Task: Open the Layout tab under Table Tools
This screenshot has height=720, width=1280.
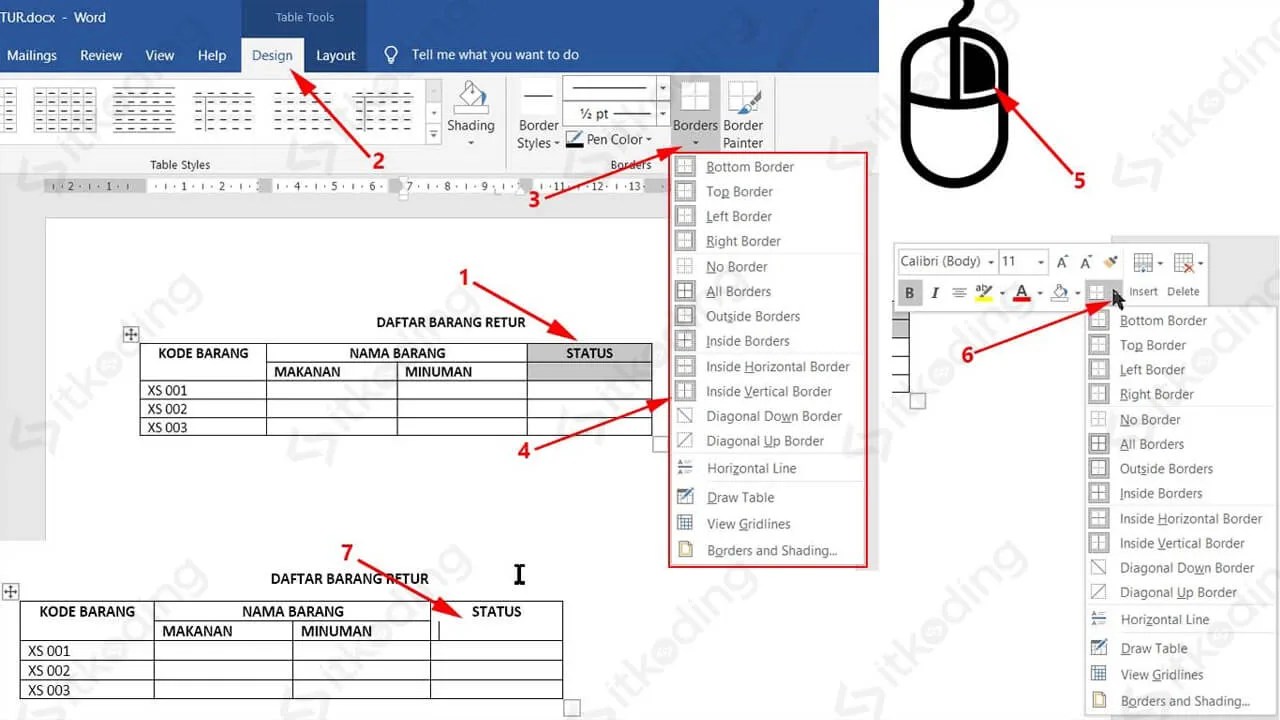Action: click(x=336, y=55)
